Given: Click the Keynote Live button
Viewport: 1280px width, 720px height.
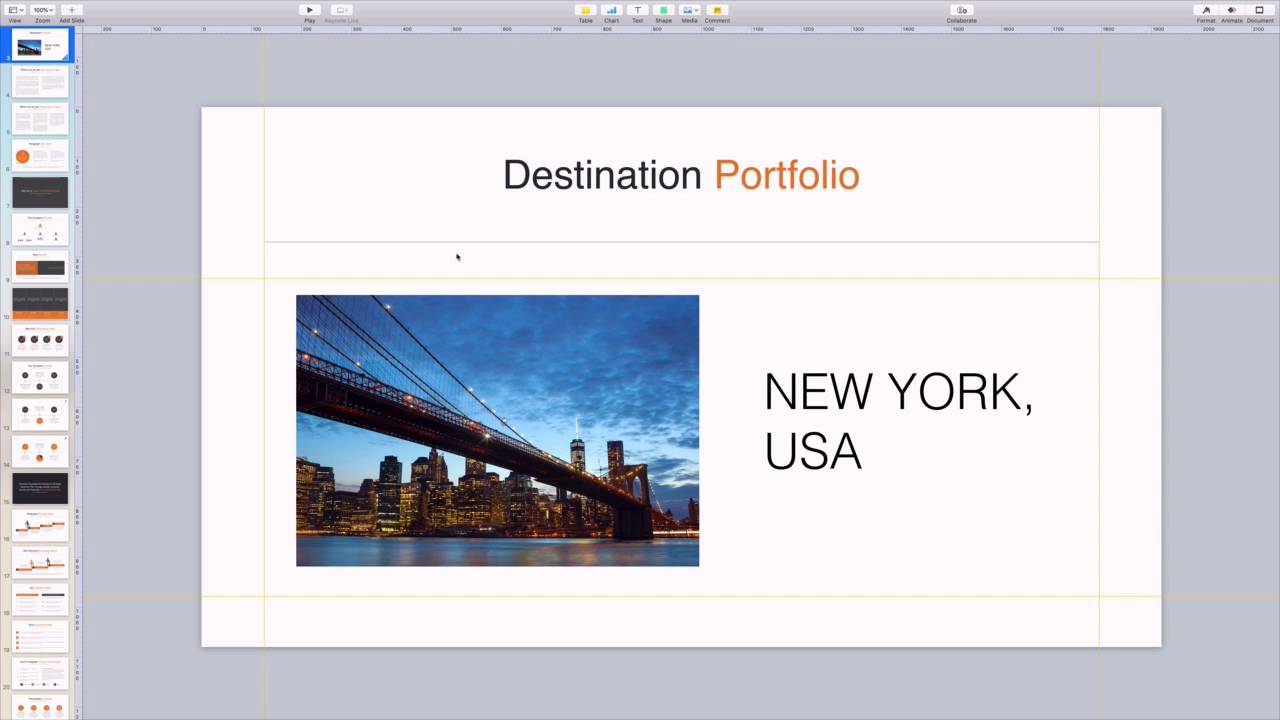Looking at the screenshot, I should pos(341,10).
